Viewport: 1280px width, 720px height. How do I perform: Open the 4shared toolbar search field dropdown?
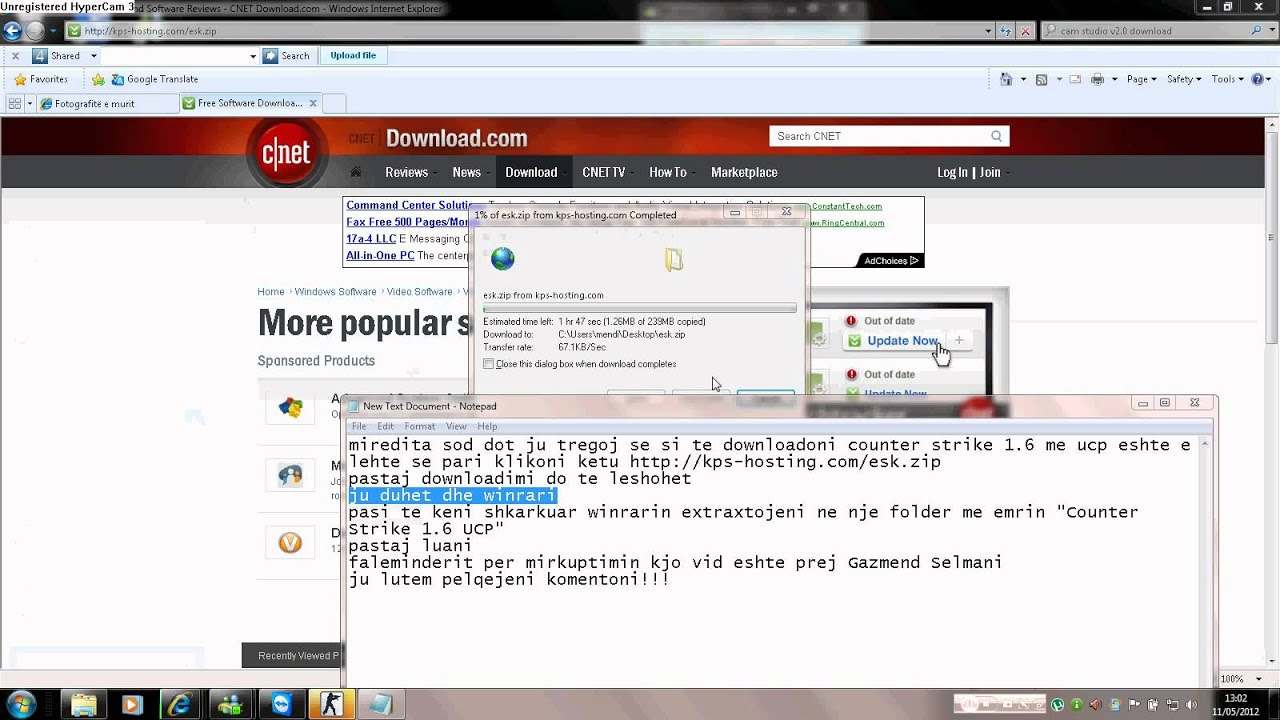coord(253,56)
